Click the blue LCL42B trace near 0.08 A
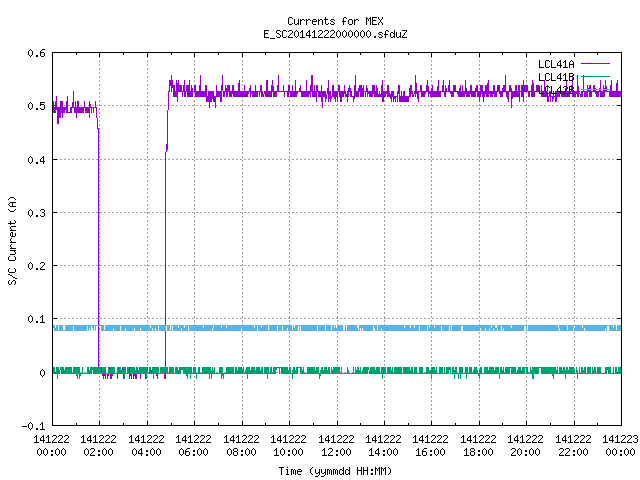Screen dimensions: 640x480 tap(337, 328)
